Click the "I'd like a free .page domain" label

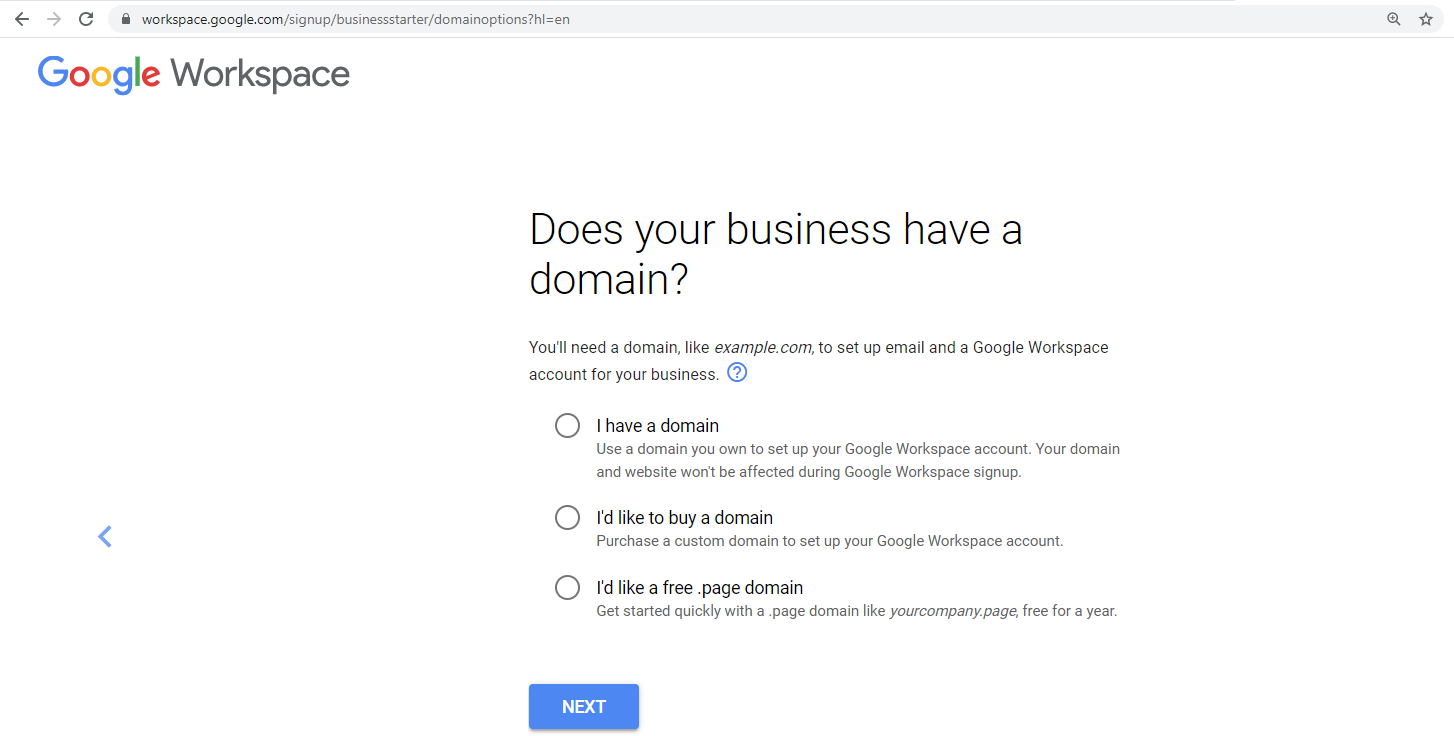click(700, 587)
